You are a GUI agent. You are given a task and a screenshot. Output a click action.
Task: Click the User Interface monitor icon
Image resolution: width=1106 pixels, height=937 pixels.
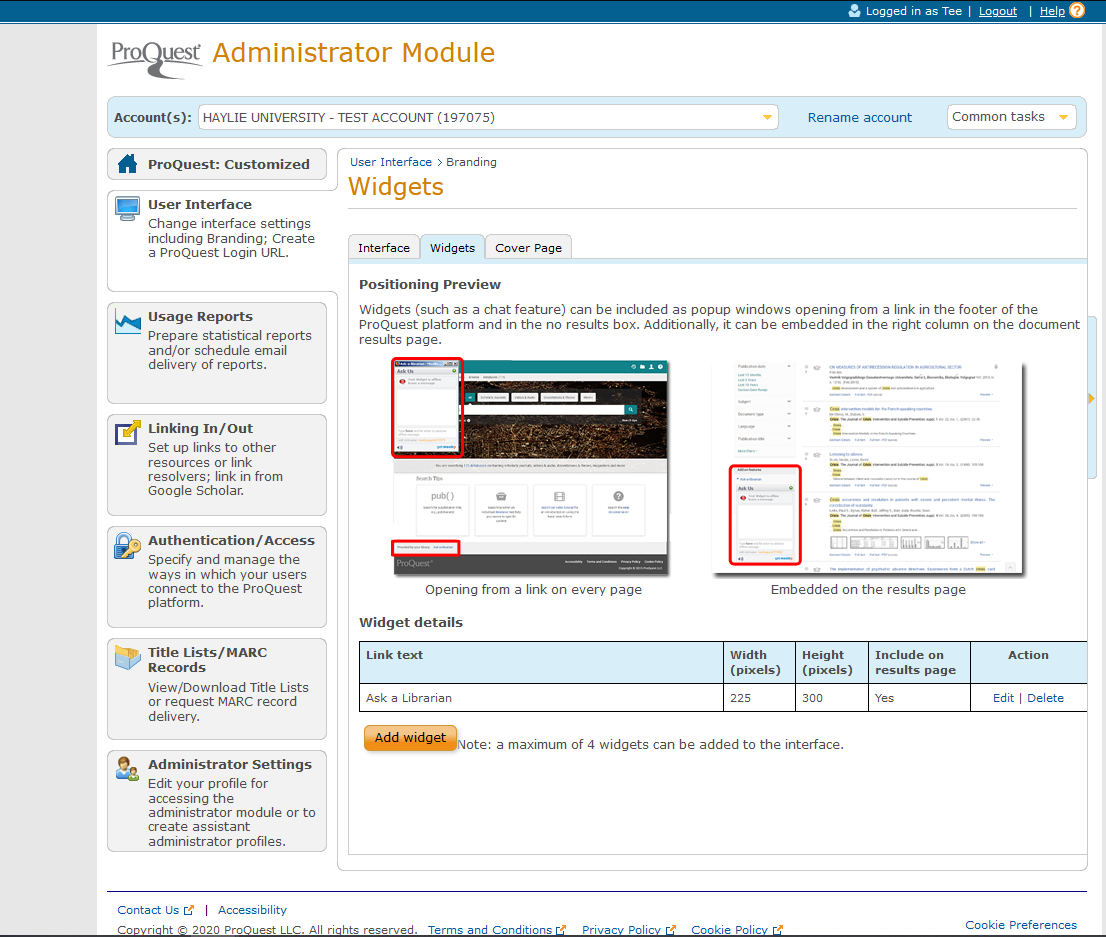click(x=128, y=209)
